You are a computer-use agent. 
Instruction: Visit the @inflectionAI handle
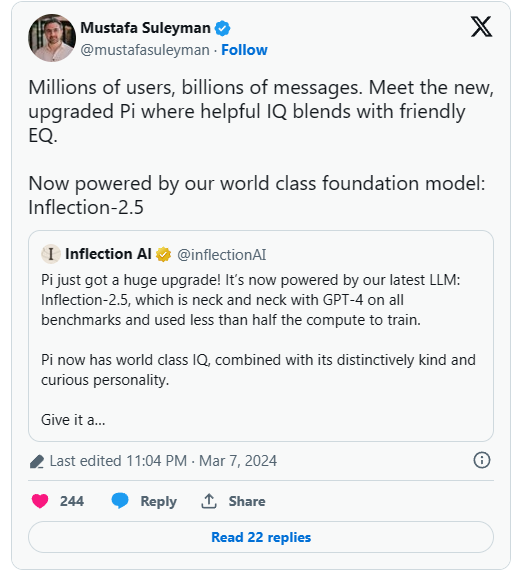point(221,255)
